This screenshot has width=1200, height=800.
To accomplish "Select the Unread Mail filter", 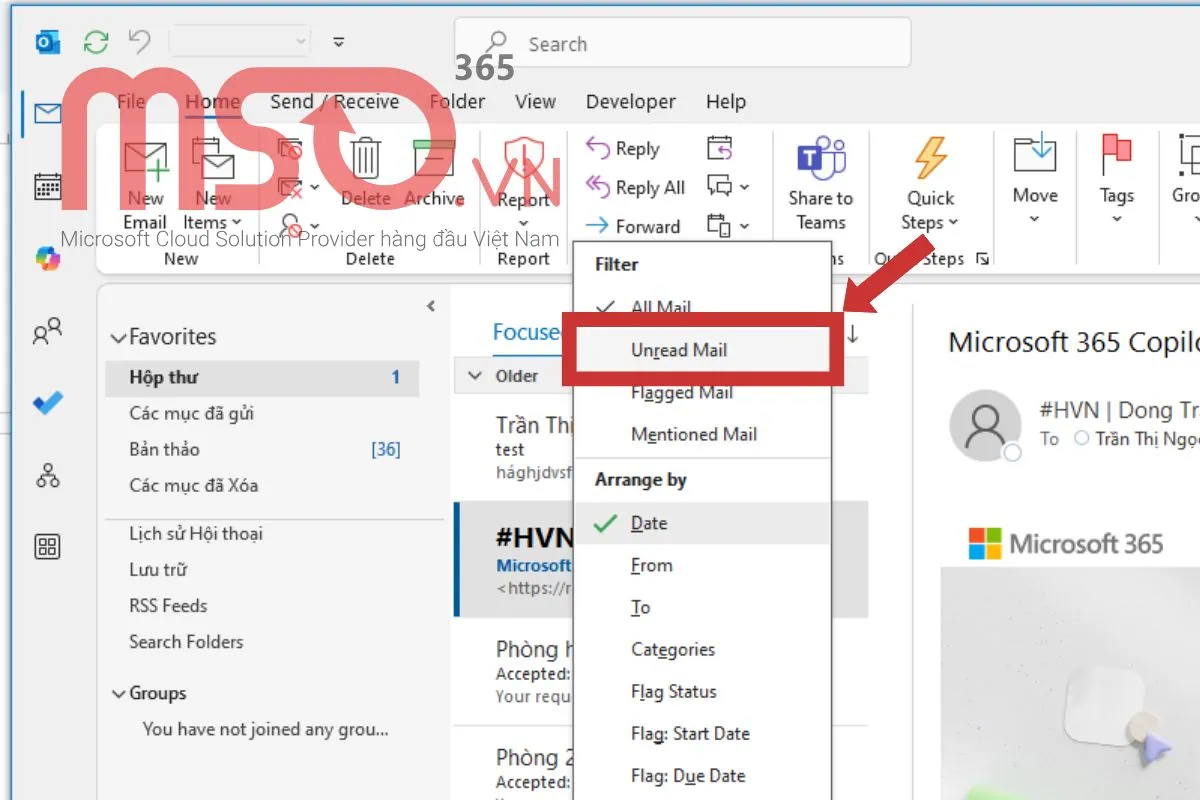I will click(679, 350).
